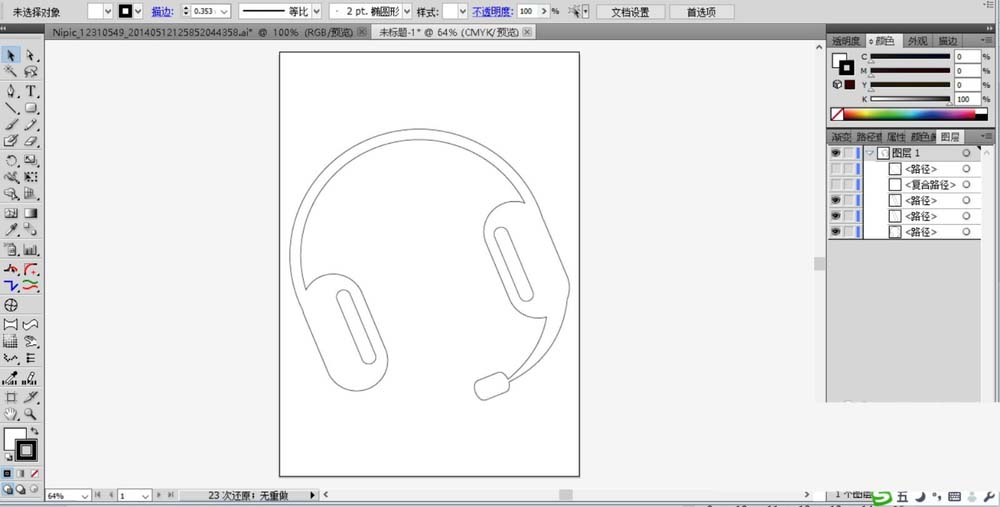Set paint mode to Color in toolbox

pyautogui.click(x=7, y=474)
